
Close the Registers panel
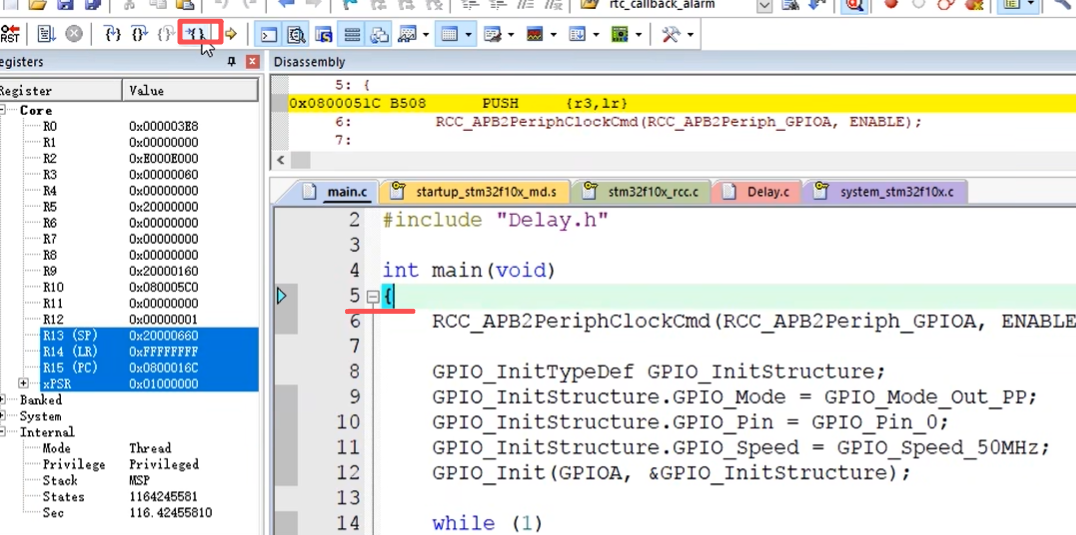253,62
